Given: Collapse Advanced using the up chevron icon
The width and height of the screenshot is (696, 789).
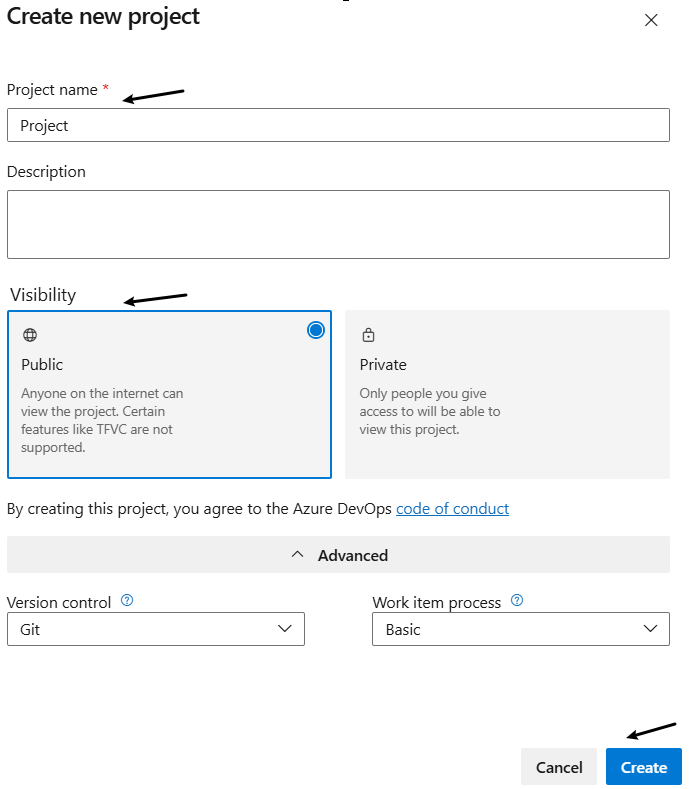Looking at the screenshot, I should click(297, 554).
